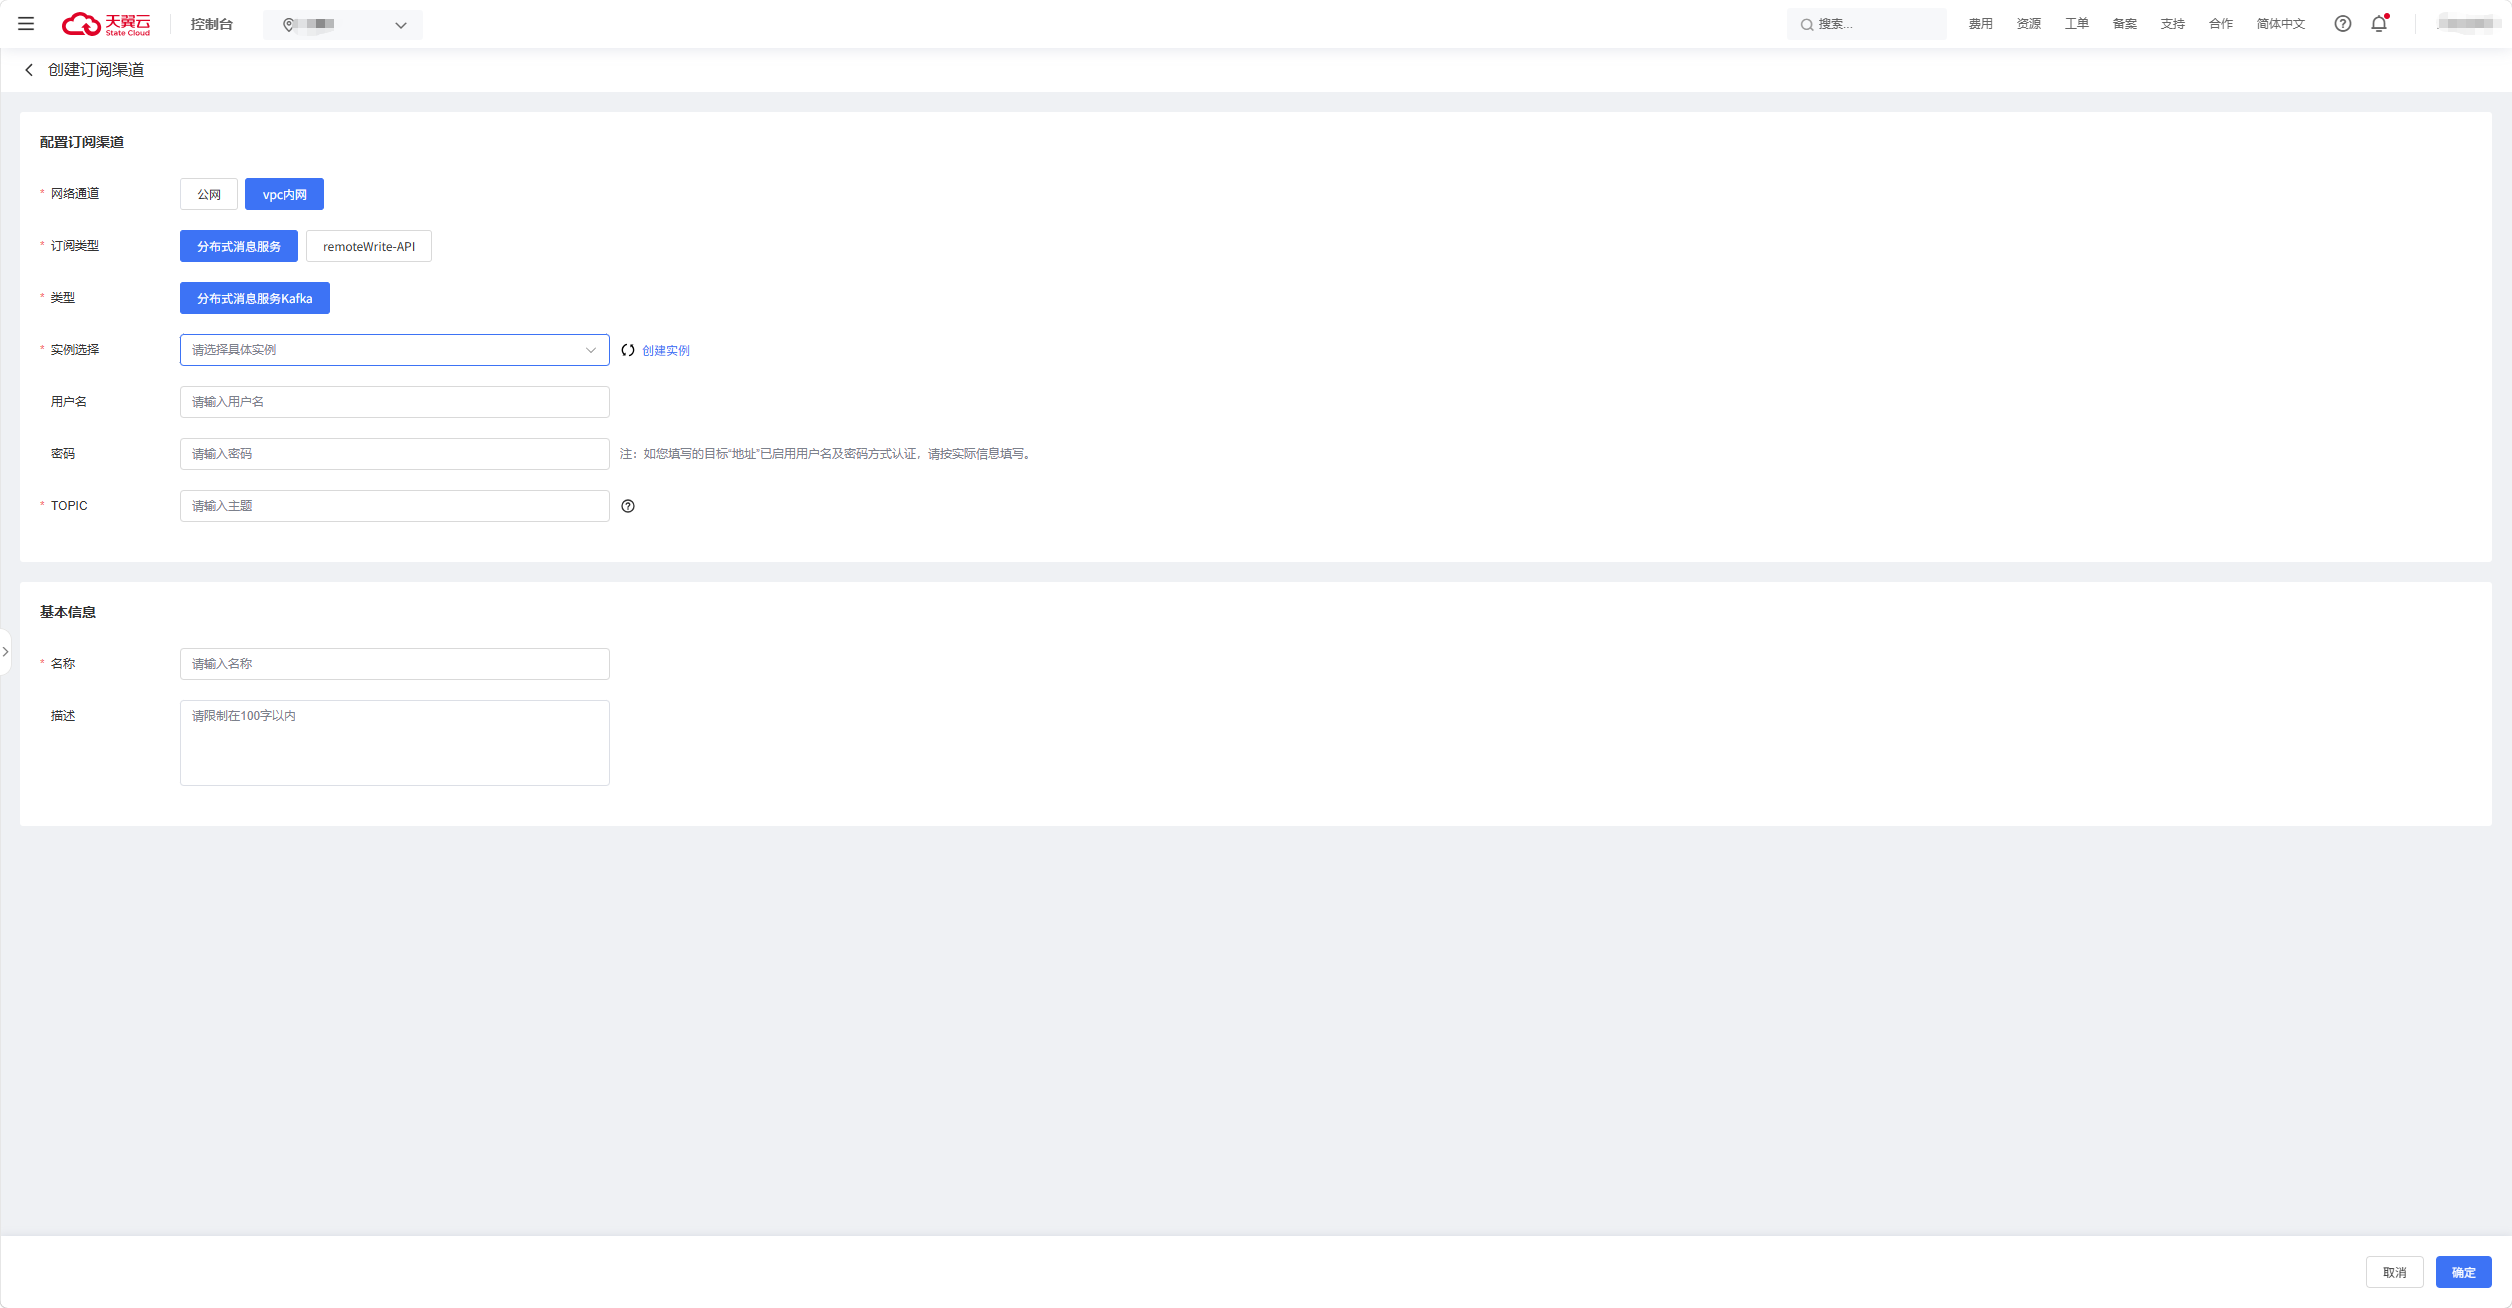Click the 创建实例 link
The width and height of the screenshot is (2512, 1308).
(x=666, y=351)
